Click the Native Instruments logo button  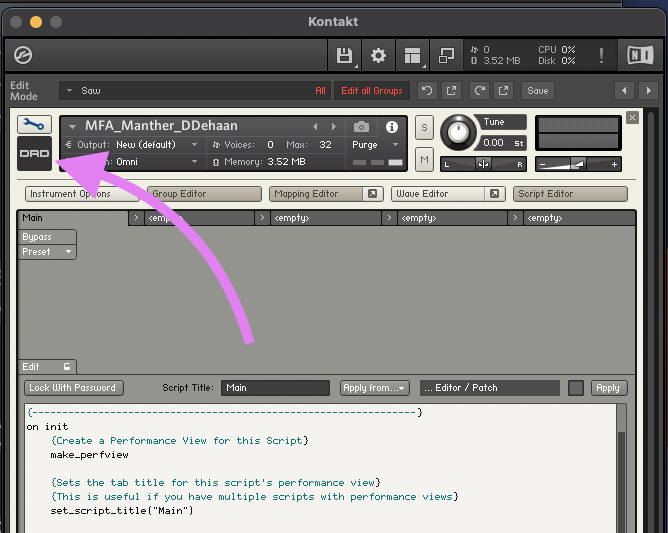click(x=638, y=55)
